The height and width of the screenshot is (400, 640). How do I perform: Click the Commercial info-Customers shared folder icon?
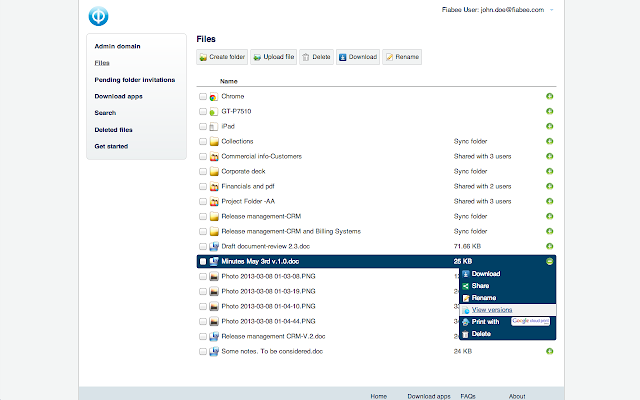214,156
